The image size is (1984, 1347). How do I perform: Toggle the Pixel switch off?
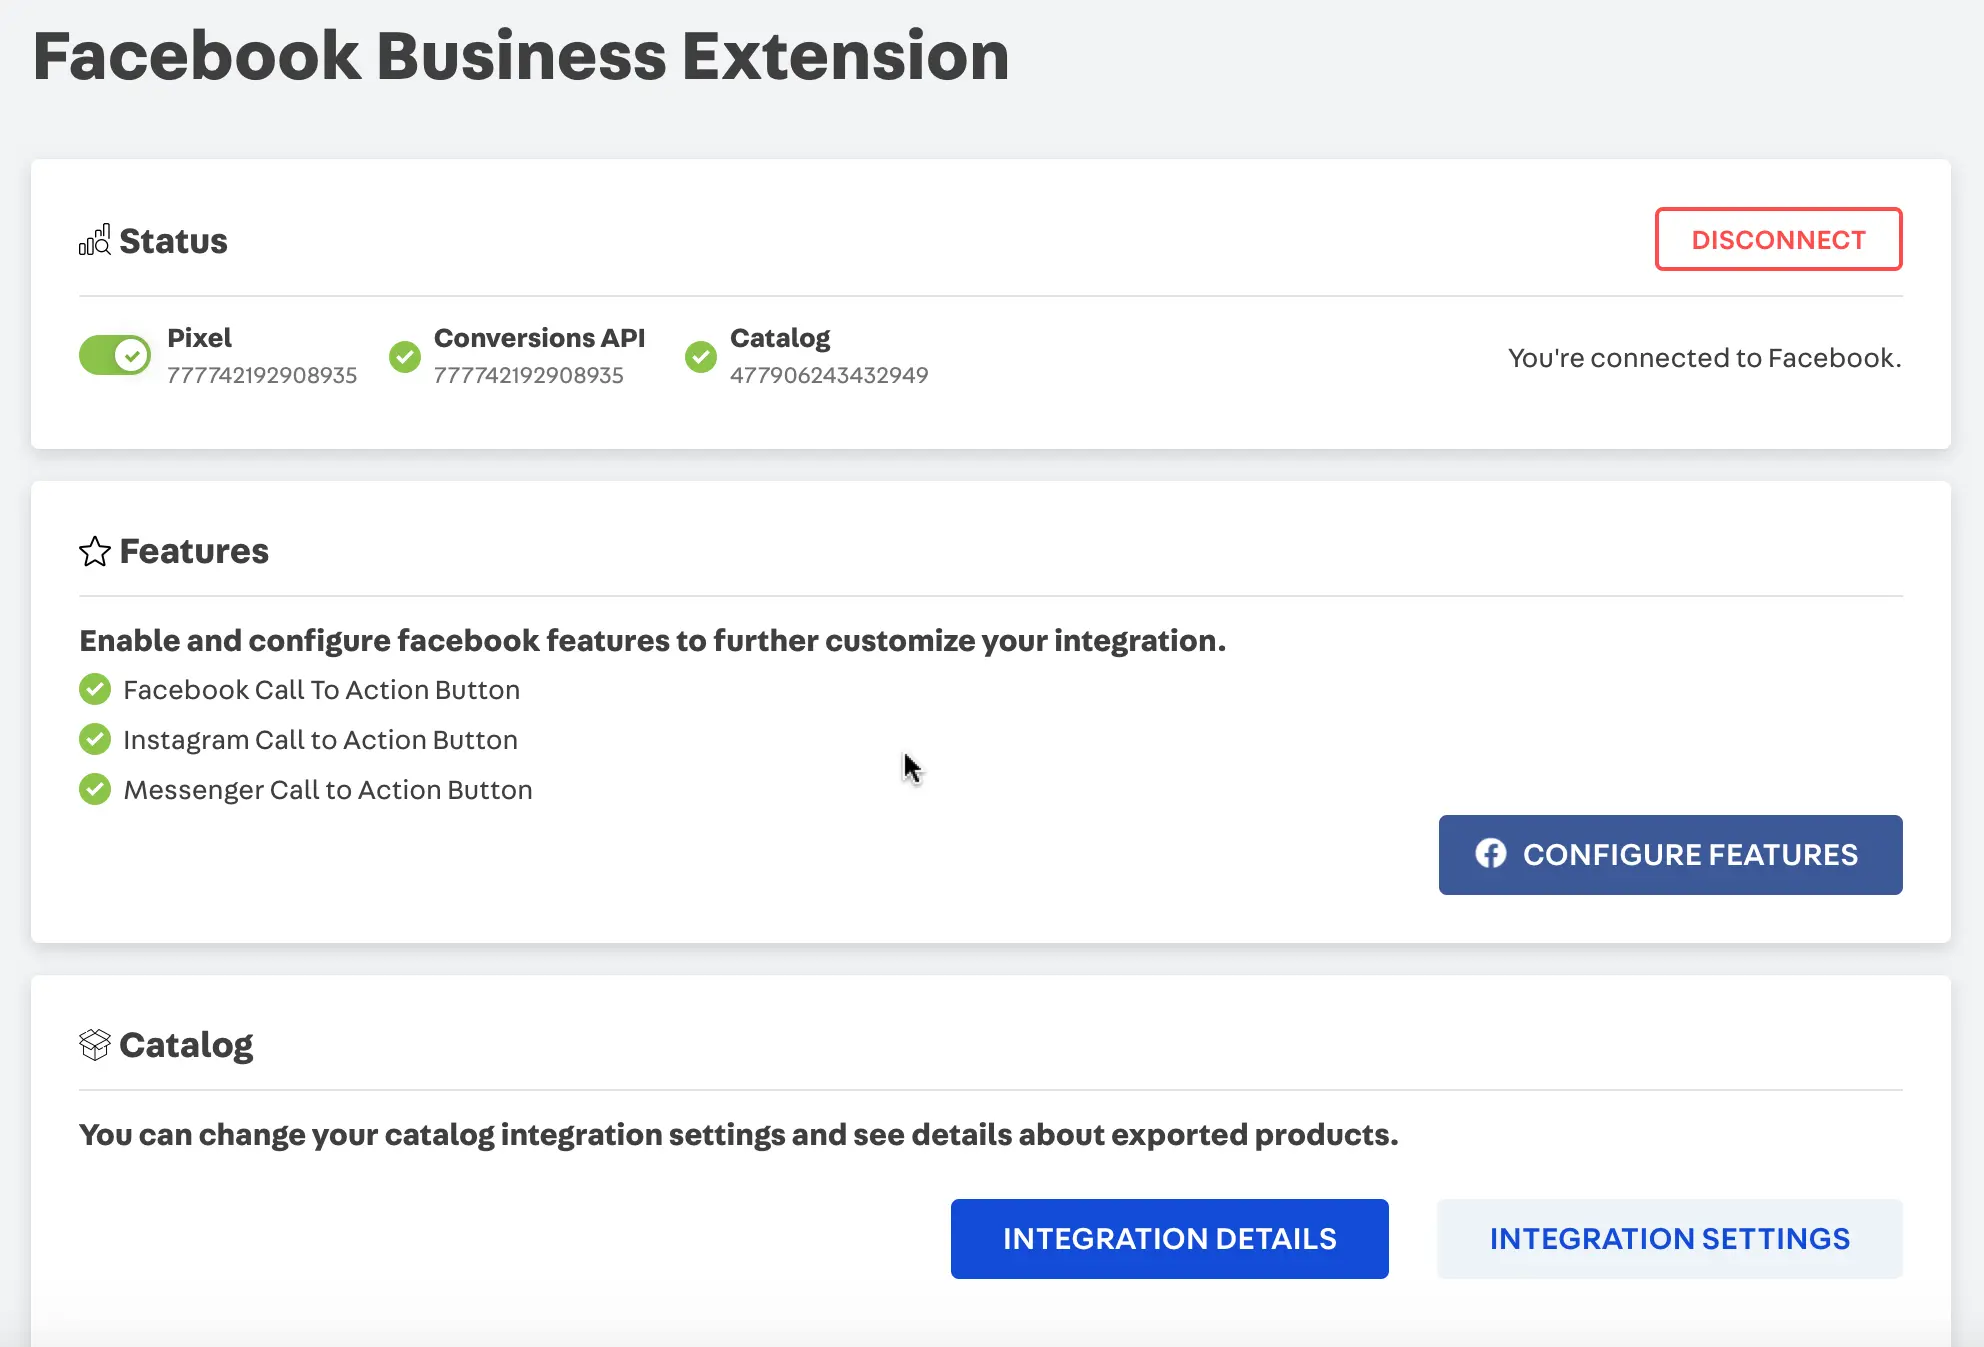tap(115, 355)
